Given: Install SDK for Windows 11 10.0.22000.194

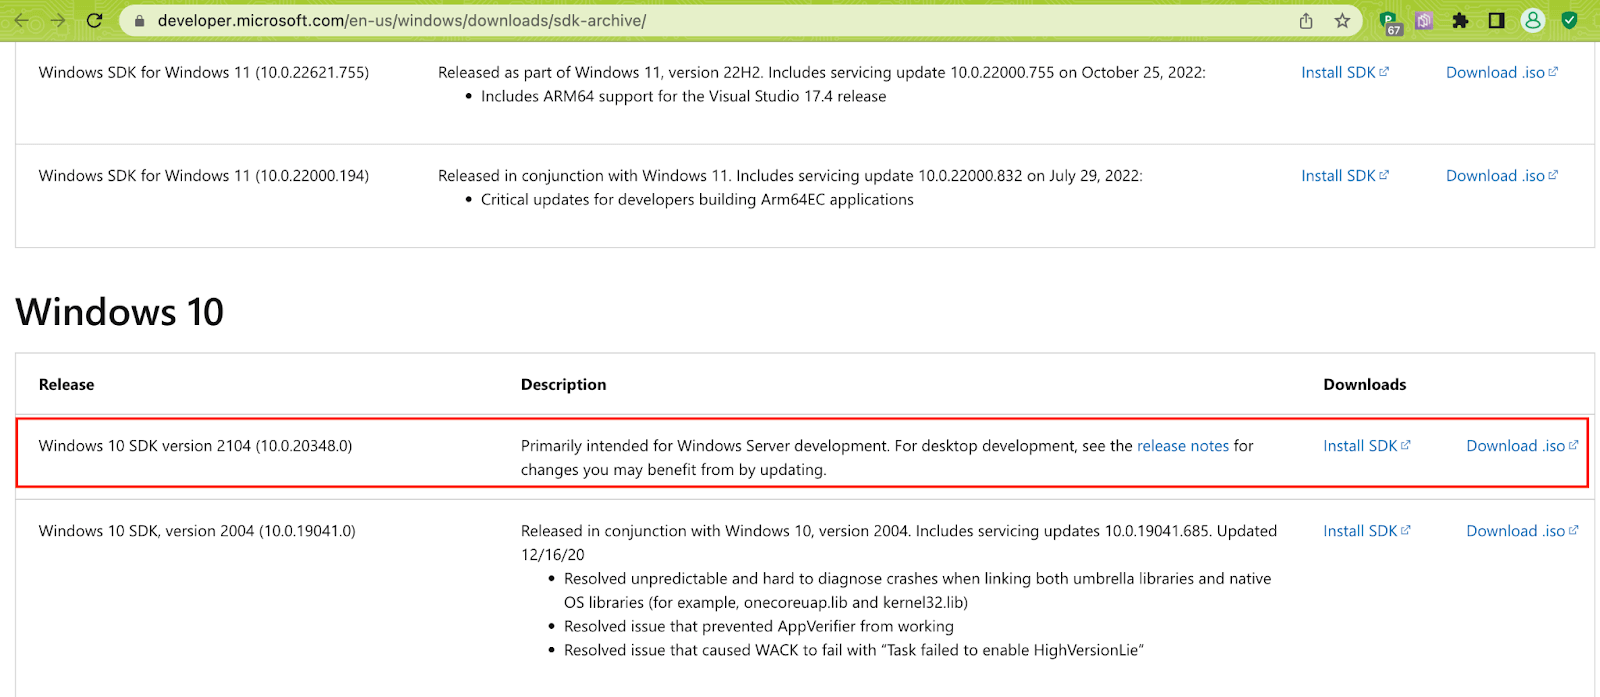Looking at the screenshot, I should point(1345,175).
